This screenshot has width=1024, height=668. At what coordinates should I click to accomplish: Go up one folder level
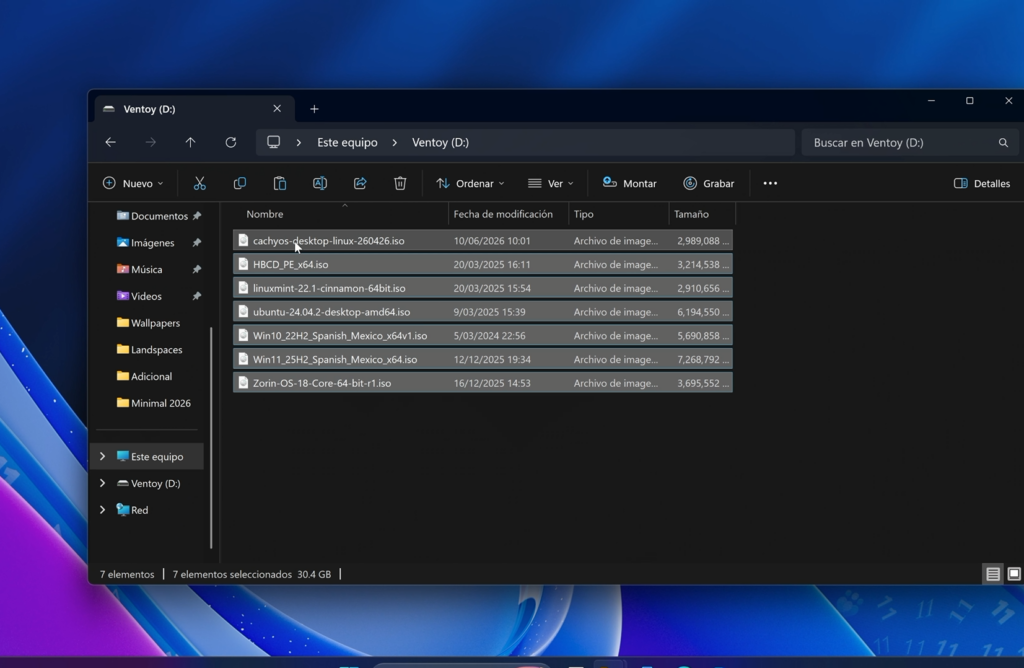click(190, 142)
